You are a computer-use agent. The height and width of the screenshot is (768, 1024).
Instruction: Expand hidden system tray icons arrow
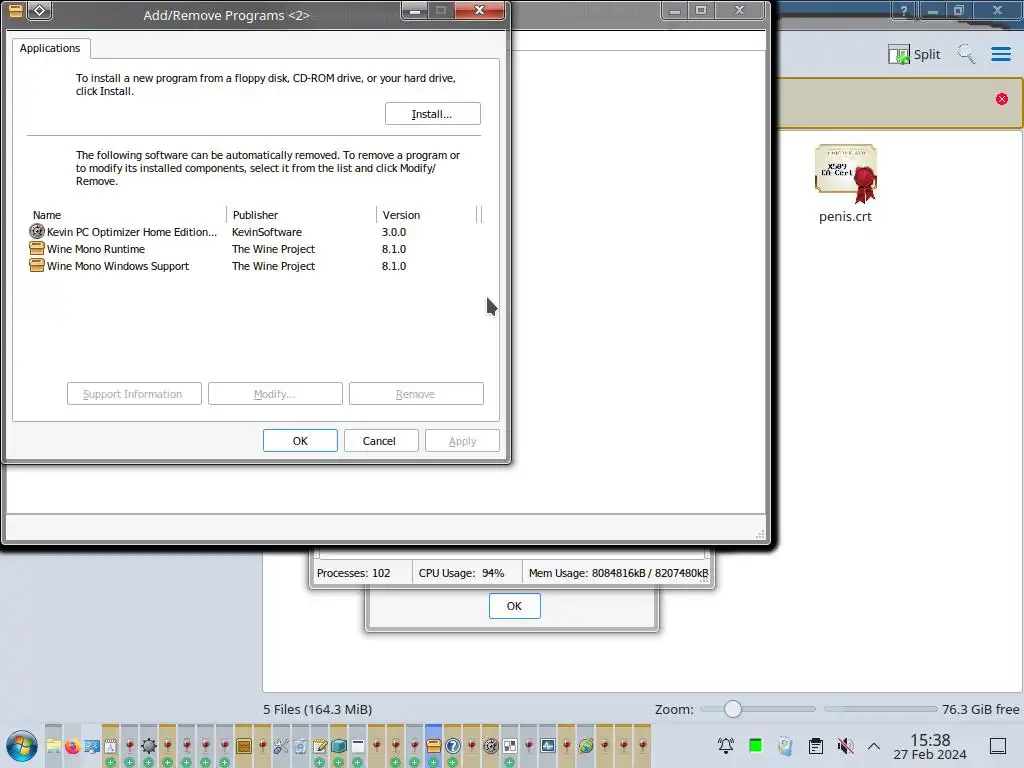coord(874,746)
